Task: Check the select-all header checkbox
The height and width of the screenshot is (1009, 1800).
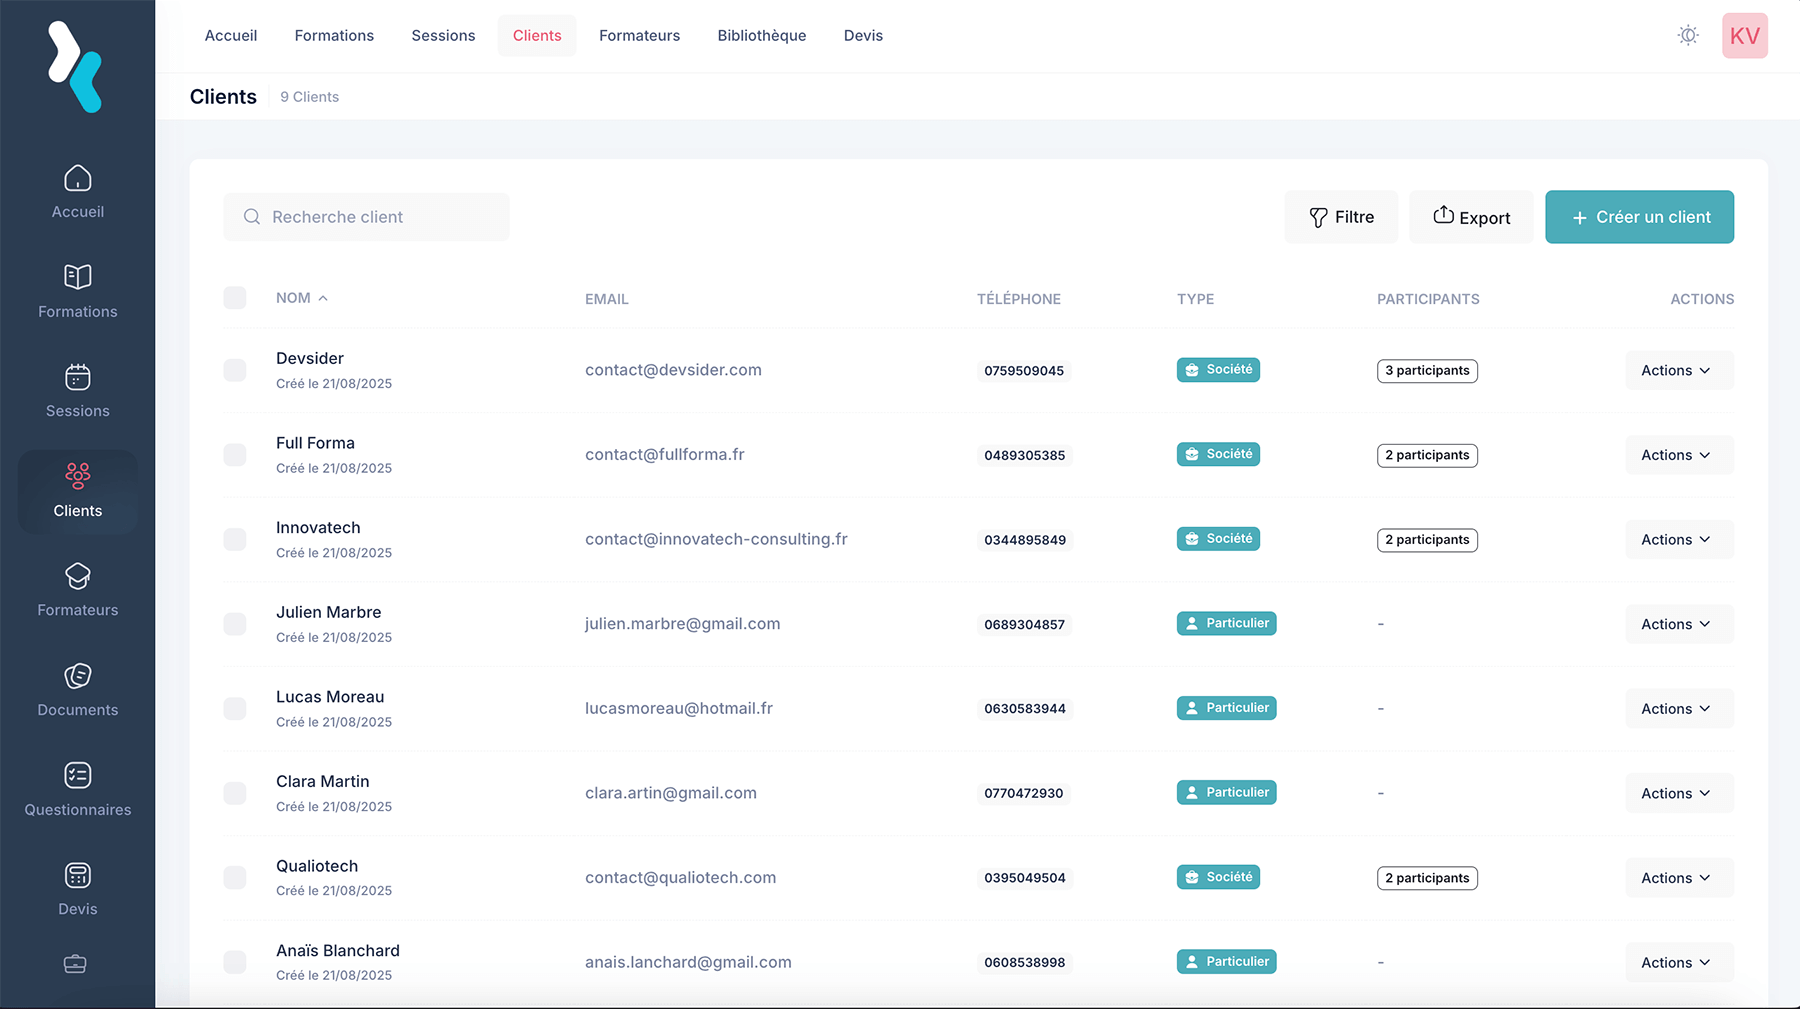Action: pyautogui.click(x=235, y=298)
